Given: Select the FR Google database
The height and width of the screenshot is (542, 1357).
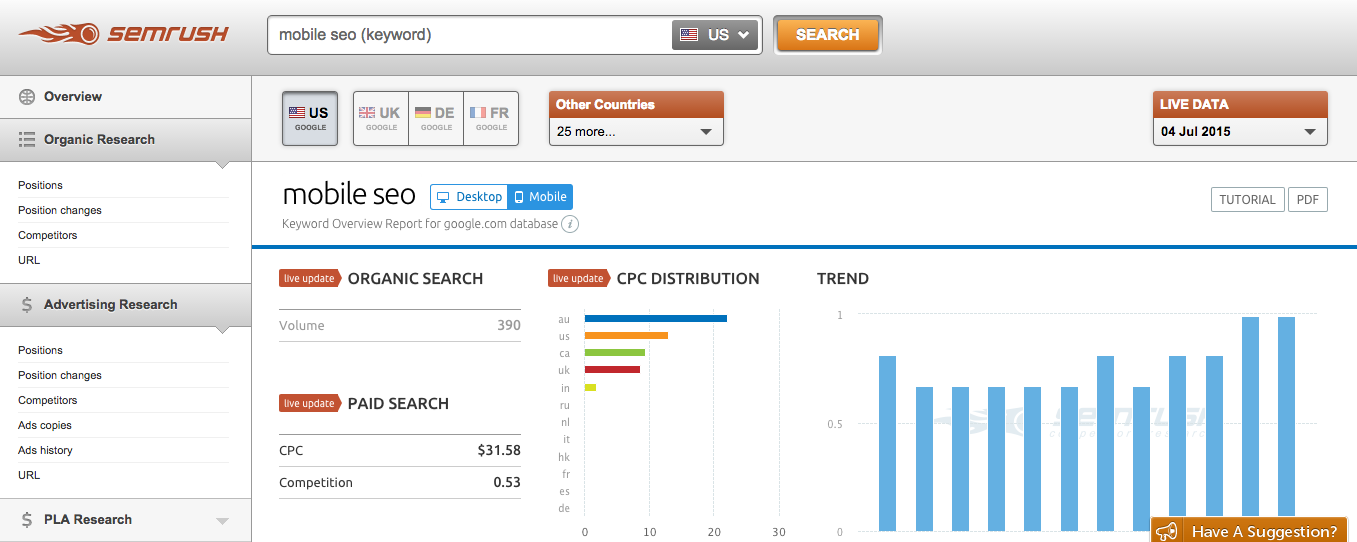Looking at the screenshot, I should (491, 119).
